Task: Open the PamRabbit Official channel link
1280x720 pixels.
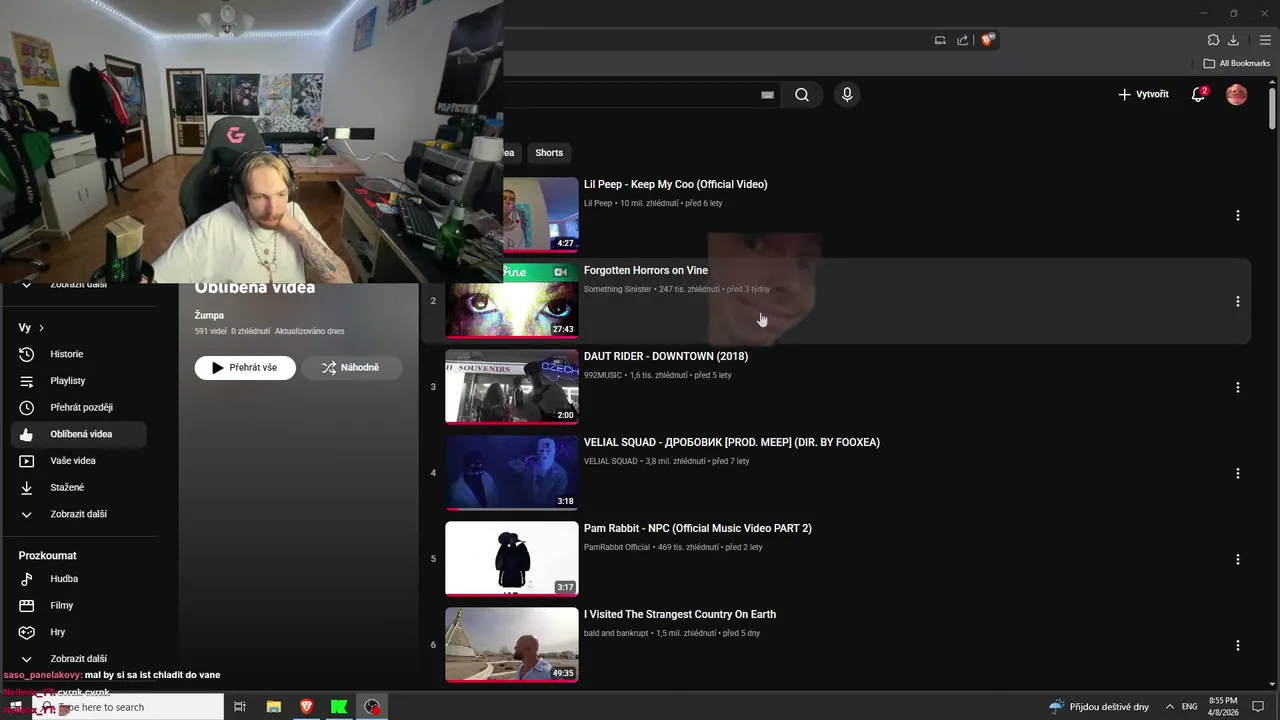Action: pyautogui.click(x=617, y=547)
